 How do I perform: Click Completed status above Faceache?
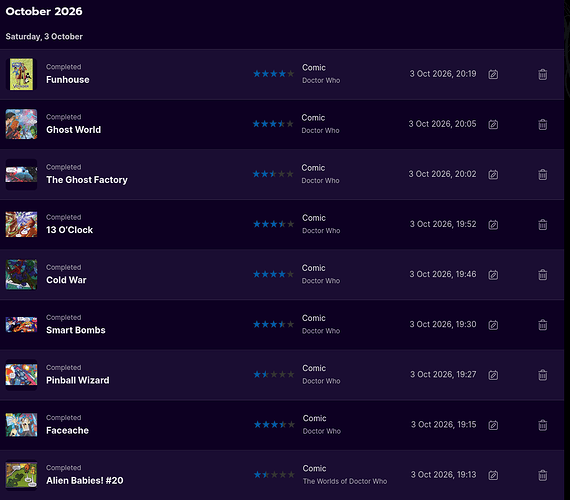(x=64, y=418)
